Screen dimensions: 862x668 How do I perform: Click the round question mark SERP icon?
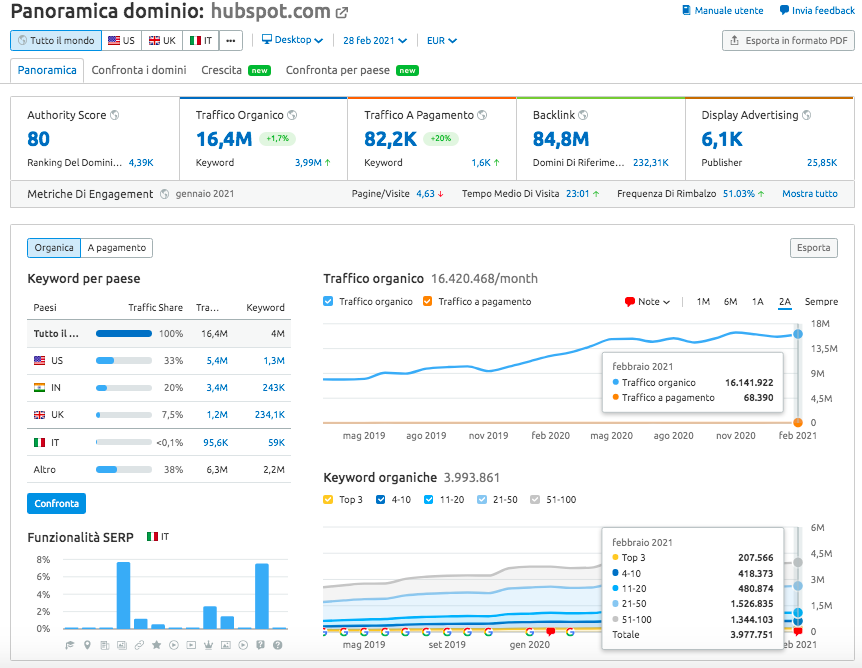278,645
